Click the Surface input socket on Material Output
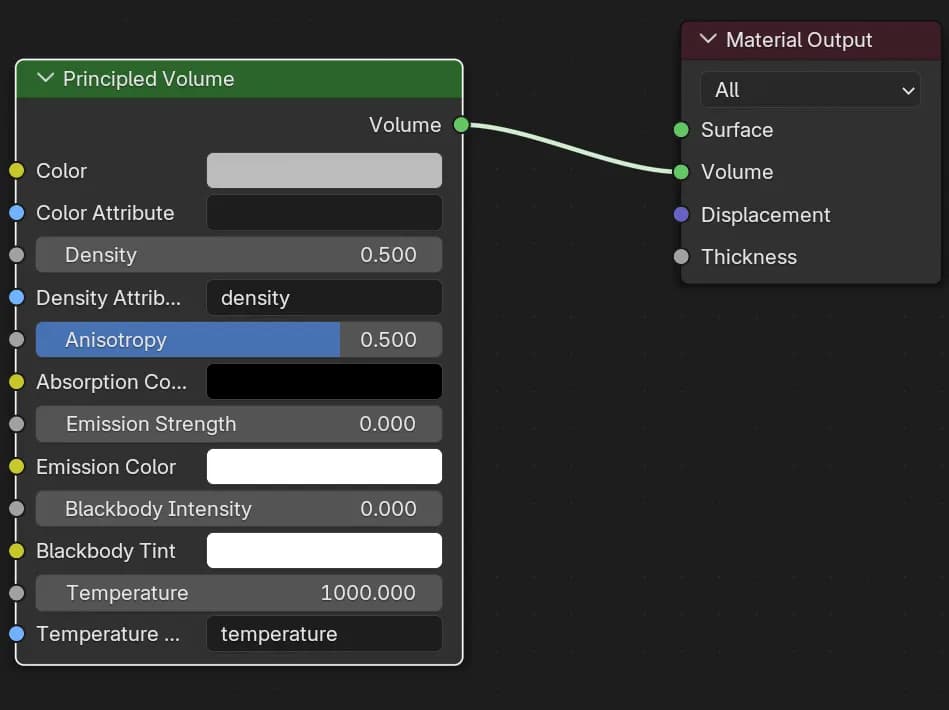949x710 pixels. click(x=681, y=130)
